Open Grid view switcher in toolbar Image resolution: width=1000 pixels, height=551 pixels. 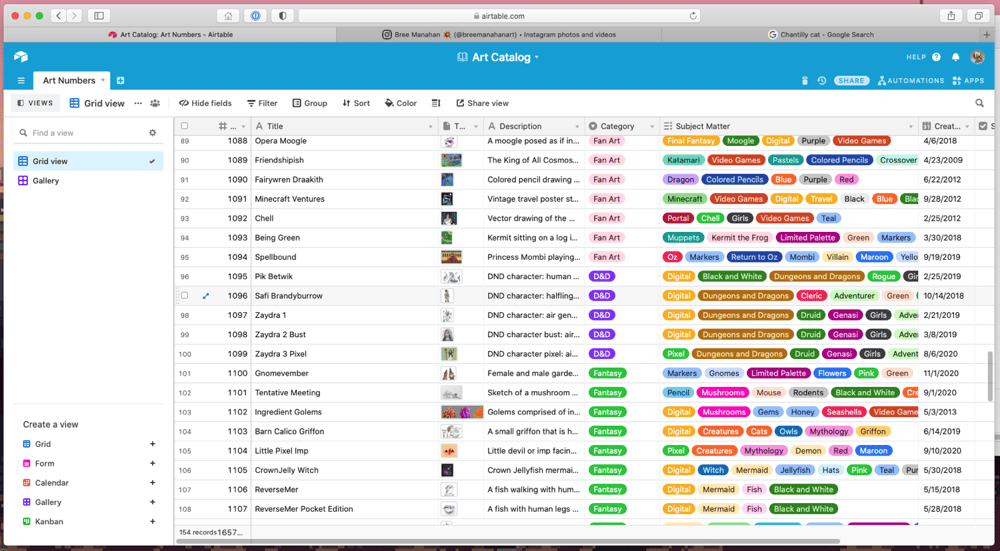tap(97, 103)
